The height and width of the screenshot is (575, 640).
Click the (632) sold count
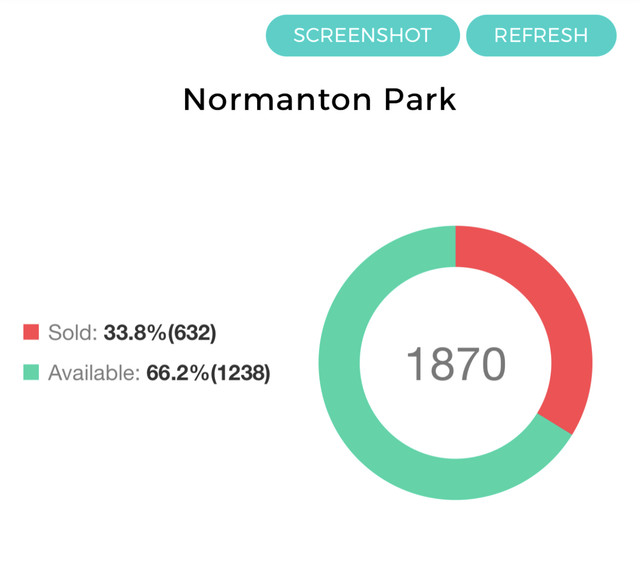[x=193, y=332]
